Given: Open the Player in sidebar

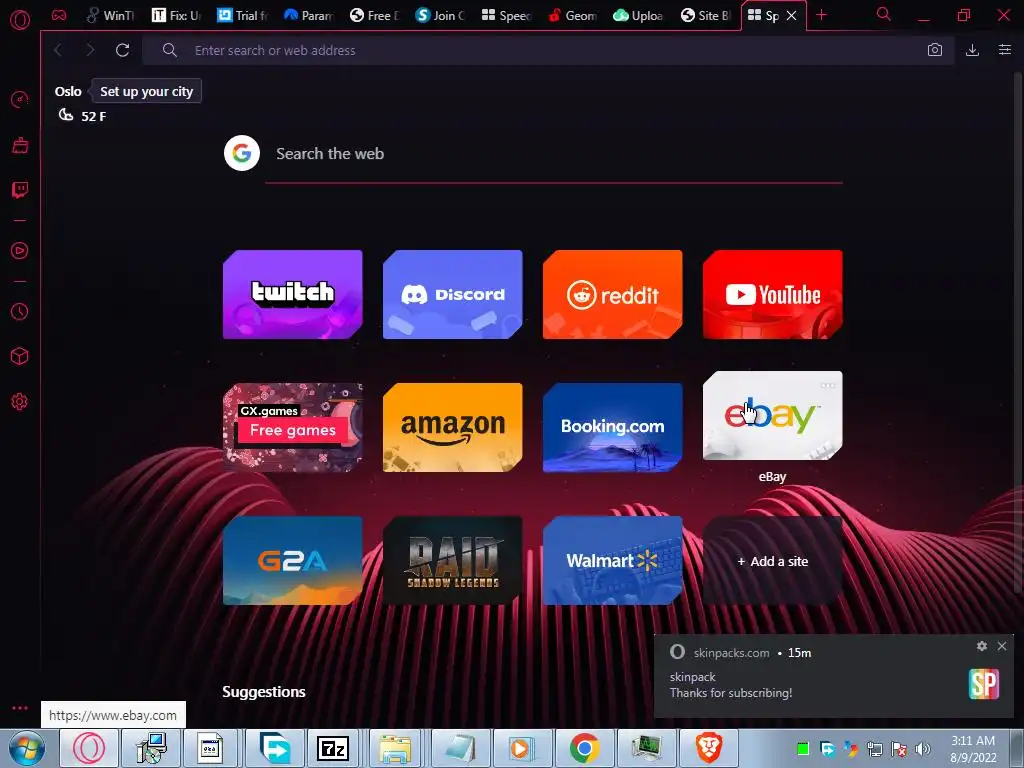Looking at the screenshot, I should pyautogui.click(x=20, y=251).
